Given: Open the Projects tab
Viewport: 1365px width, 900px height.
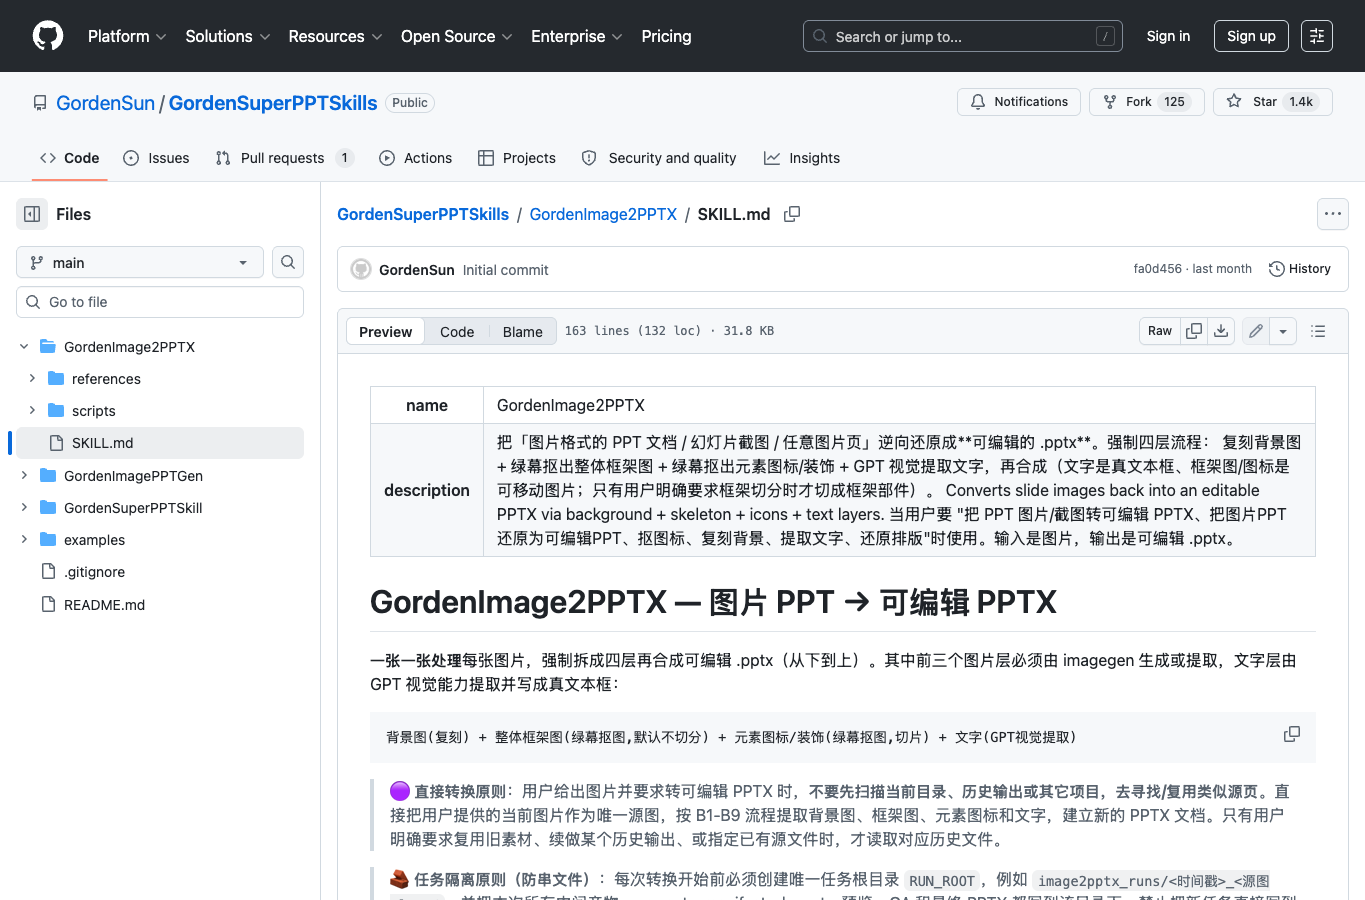Looking at the screenshot, I should pos(517,158).
